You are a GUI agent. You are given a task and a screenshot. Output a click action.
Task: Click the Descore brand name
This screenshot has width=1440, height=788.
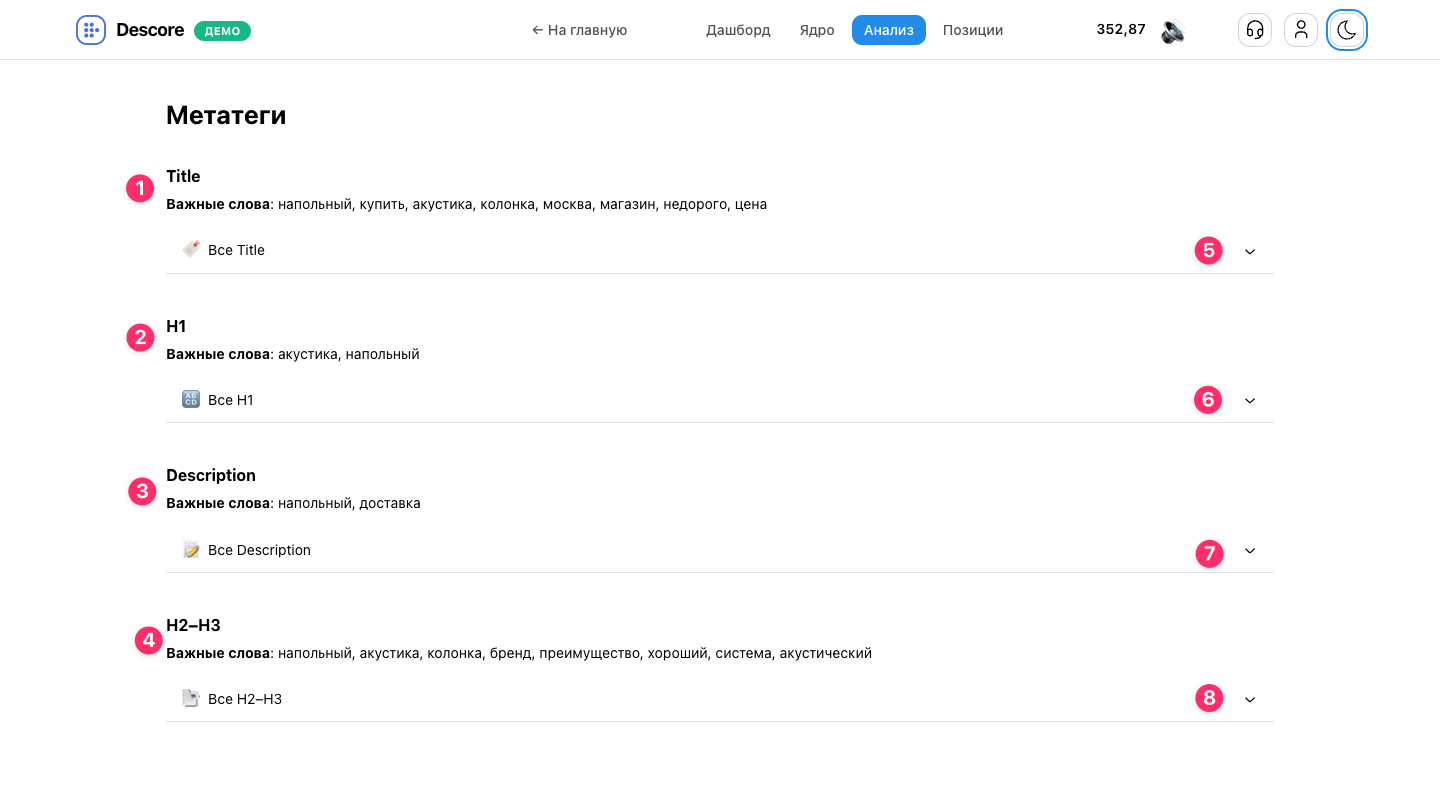pyautogui.click(x=150, y=30)
